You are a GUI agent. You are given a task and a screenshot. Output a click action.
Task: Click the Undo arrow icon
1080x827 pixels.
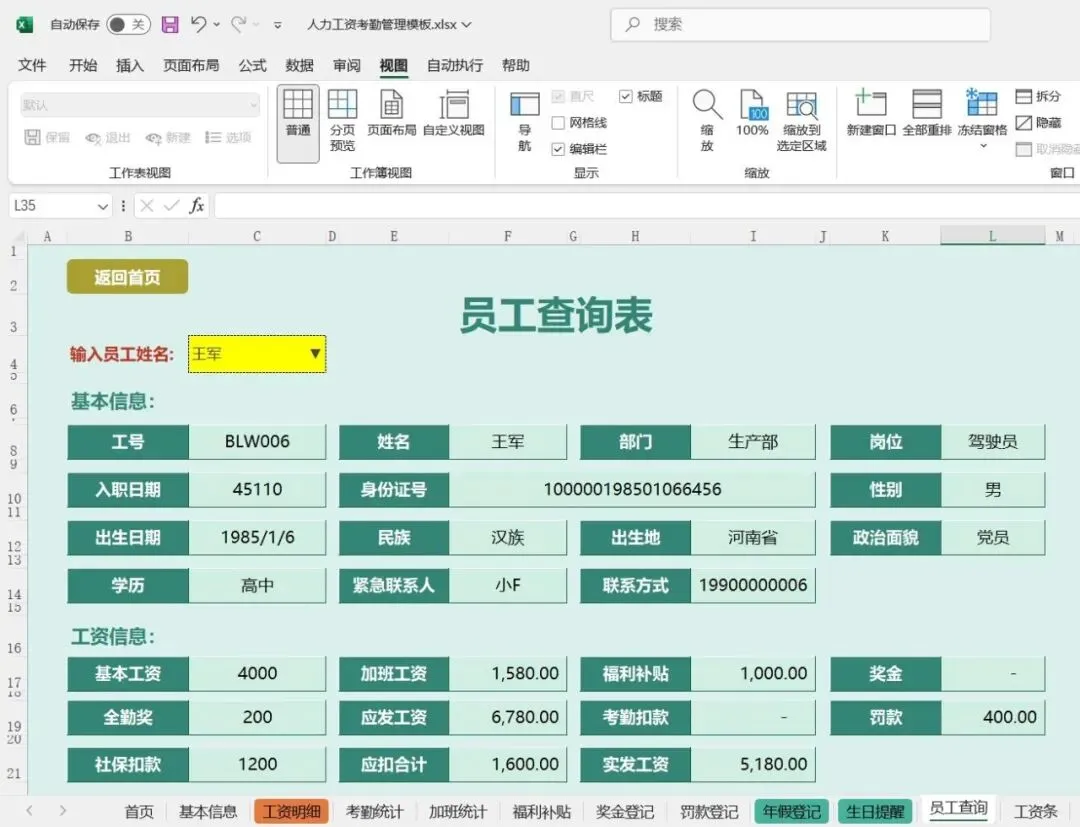pos(198,25)
